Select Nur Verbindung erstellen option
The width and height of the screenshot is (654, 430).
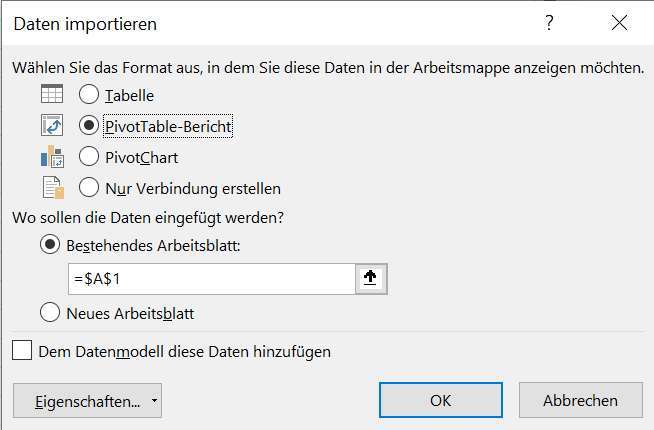(x=89, y=188)
